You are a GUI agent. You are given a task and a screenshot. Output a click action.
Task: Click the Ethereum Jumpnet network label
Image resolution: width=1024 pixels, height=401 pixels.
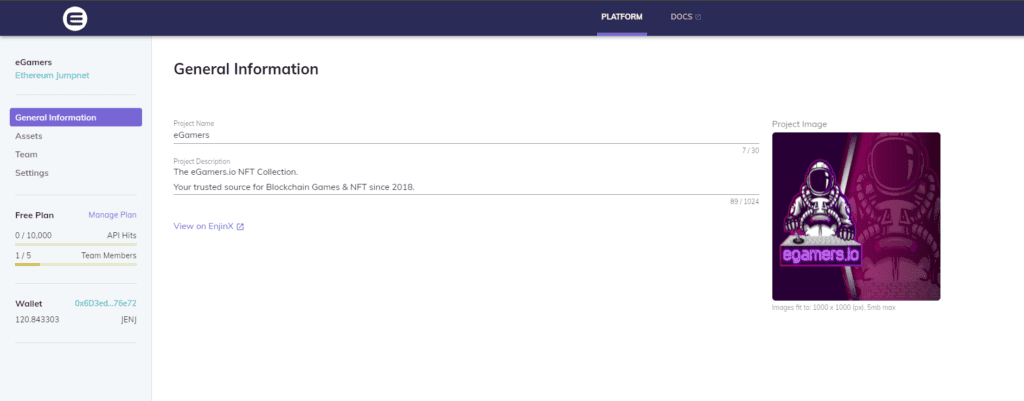tap(52, 75)
